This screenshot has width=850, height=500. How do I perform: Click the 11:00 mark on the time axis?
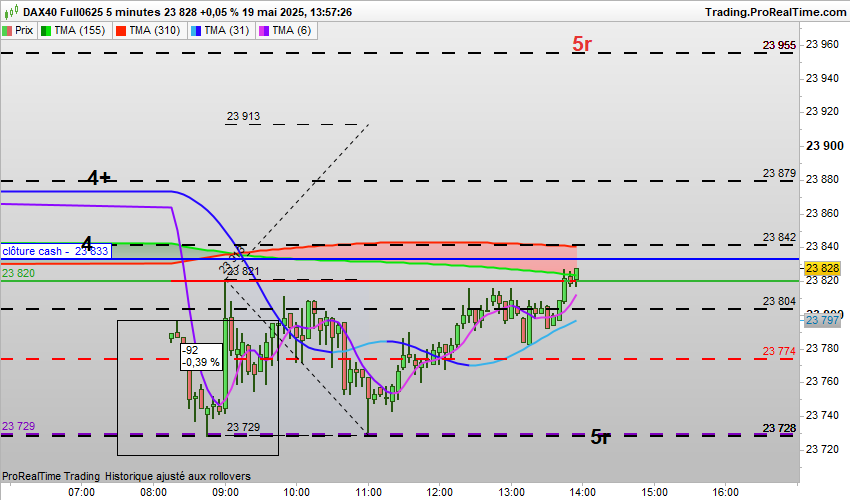click(x=368, y=492)
